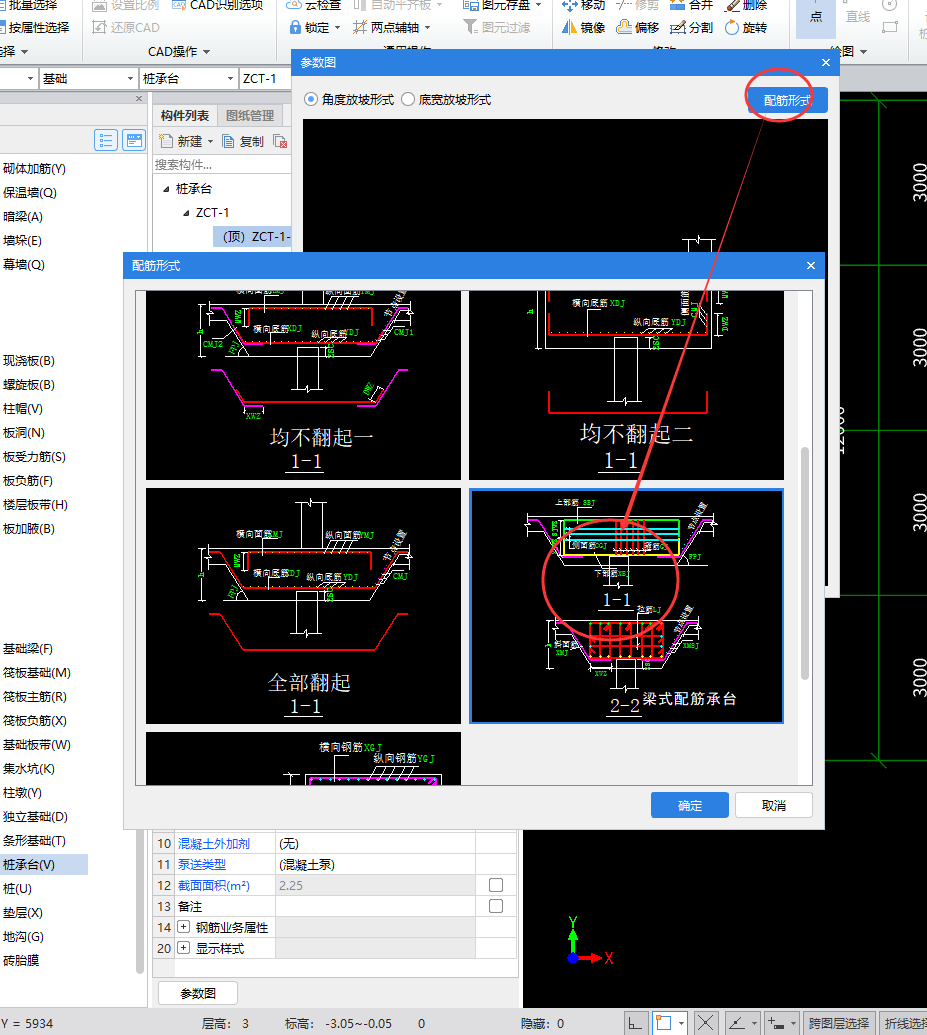The width and height of the screenshot is (927, 1035).
Task: Select the Move (移动) tool
Action: [x=584, y=5]
